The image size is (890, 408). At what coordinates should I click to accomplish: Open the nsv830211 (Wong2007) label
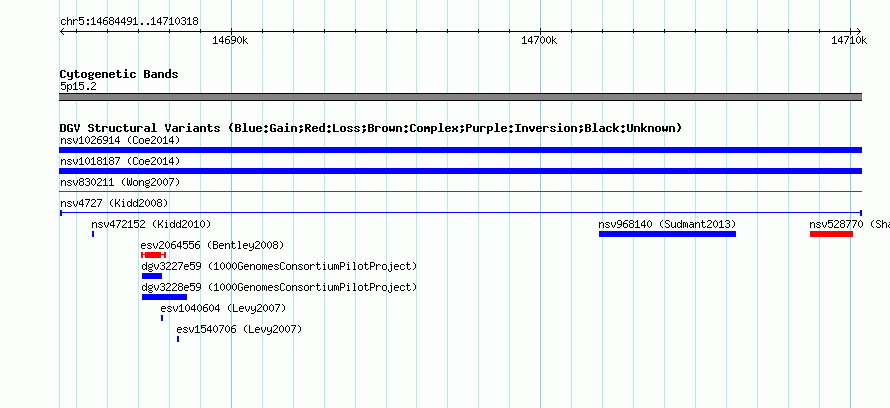(x=120, y=182)
